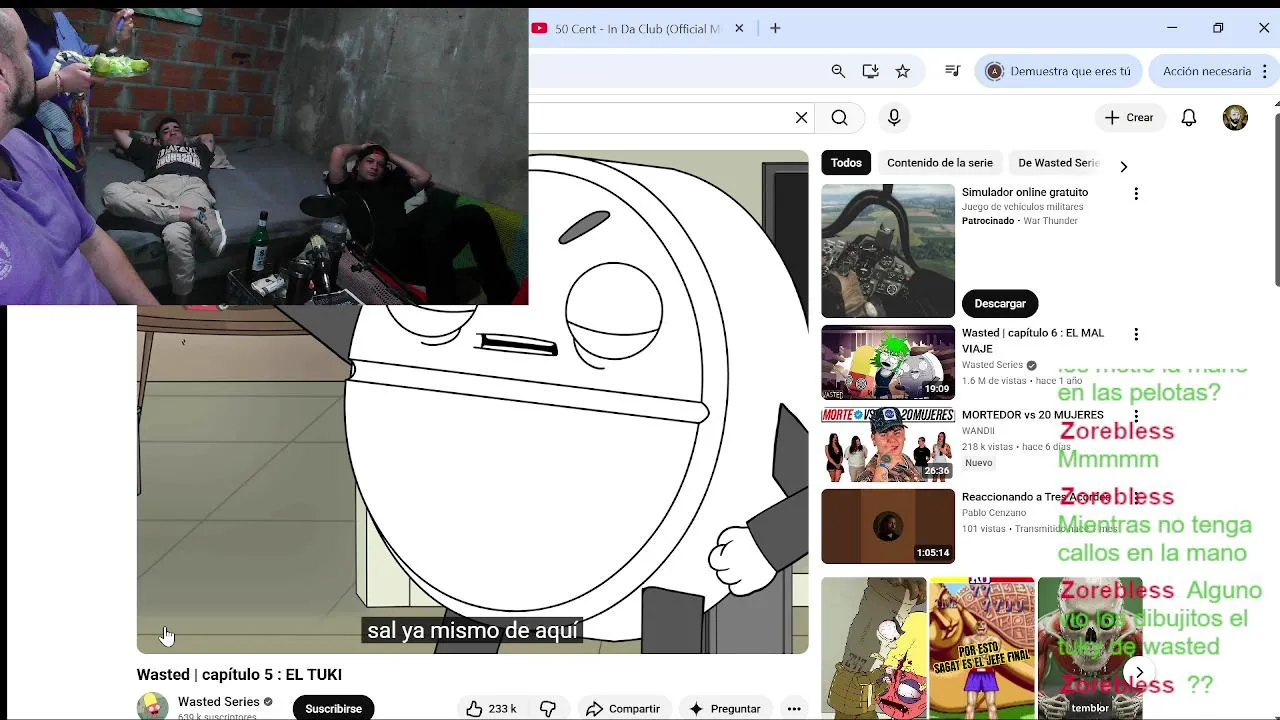The image size is (1280, 720).
Task: Click the 'Demuestra que eres tú' profile chip
Action: pyautogui.click(x=1059, y=71)
